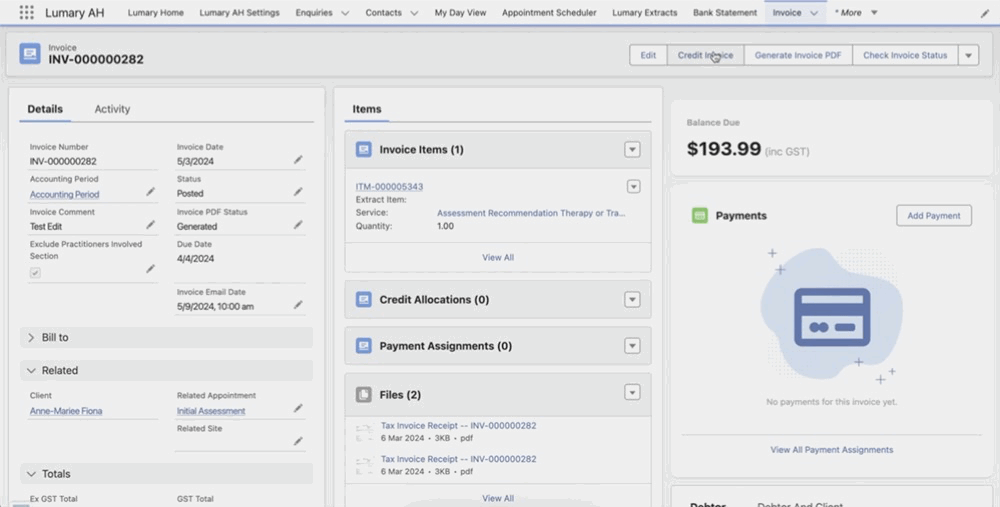The height and width of the screenshot is (507, 1000).
Task: Click the Payments card icon
Action: point(700,215)
